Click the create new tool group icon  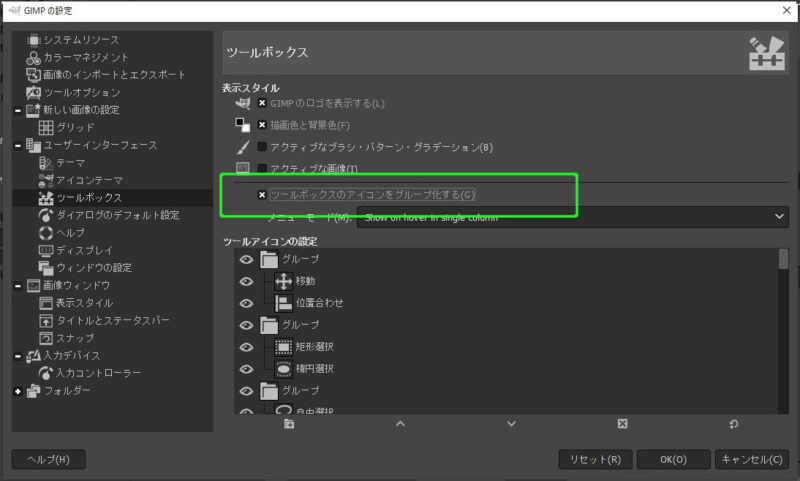pos(289,424)
